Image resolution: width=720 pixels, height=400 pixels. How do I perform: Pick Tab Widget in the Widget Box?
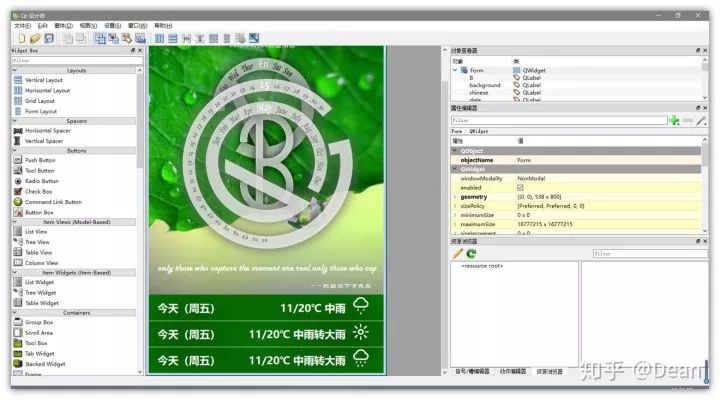pyautogui.click(x=39, y=354)
